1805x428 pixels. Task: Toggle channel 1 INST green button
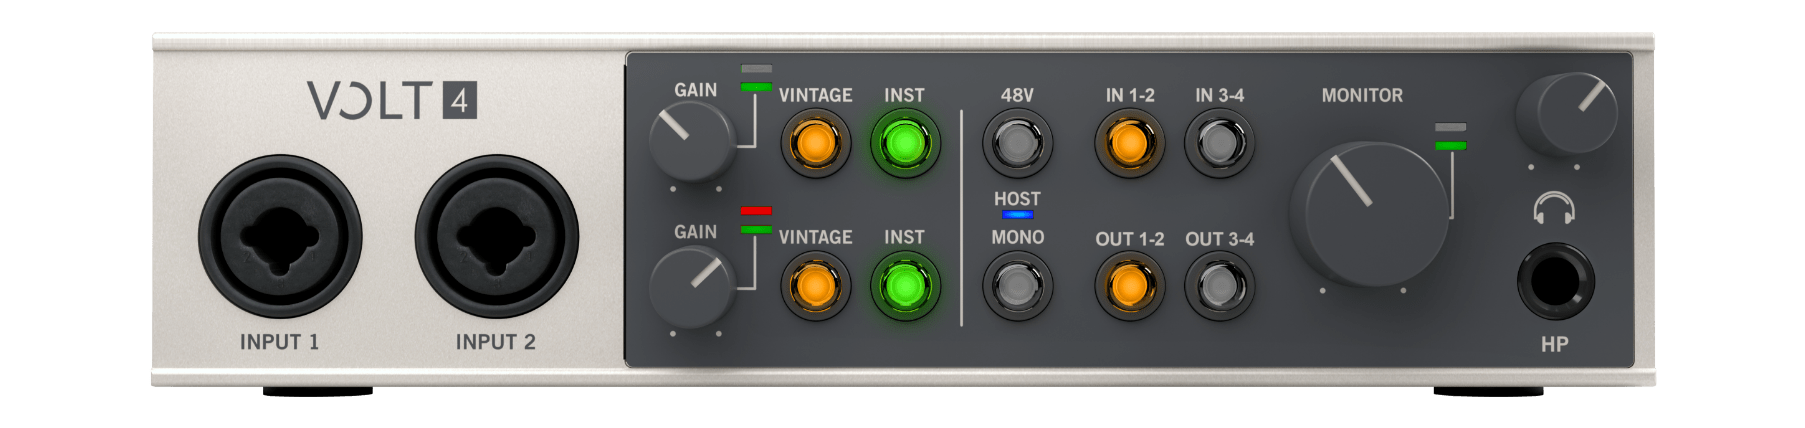click(x=904, y=143)
